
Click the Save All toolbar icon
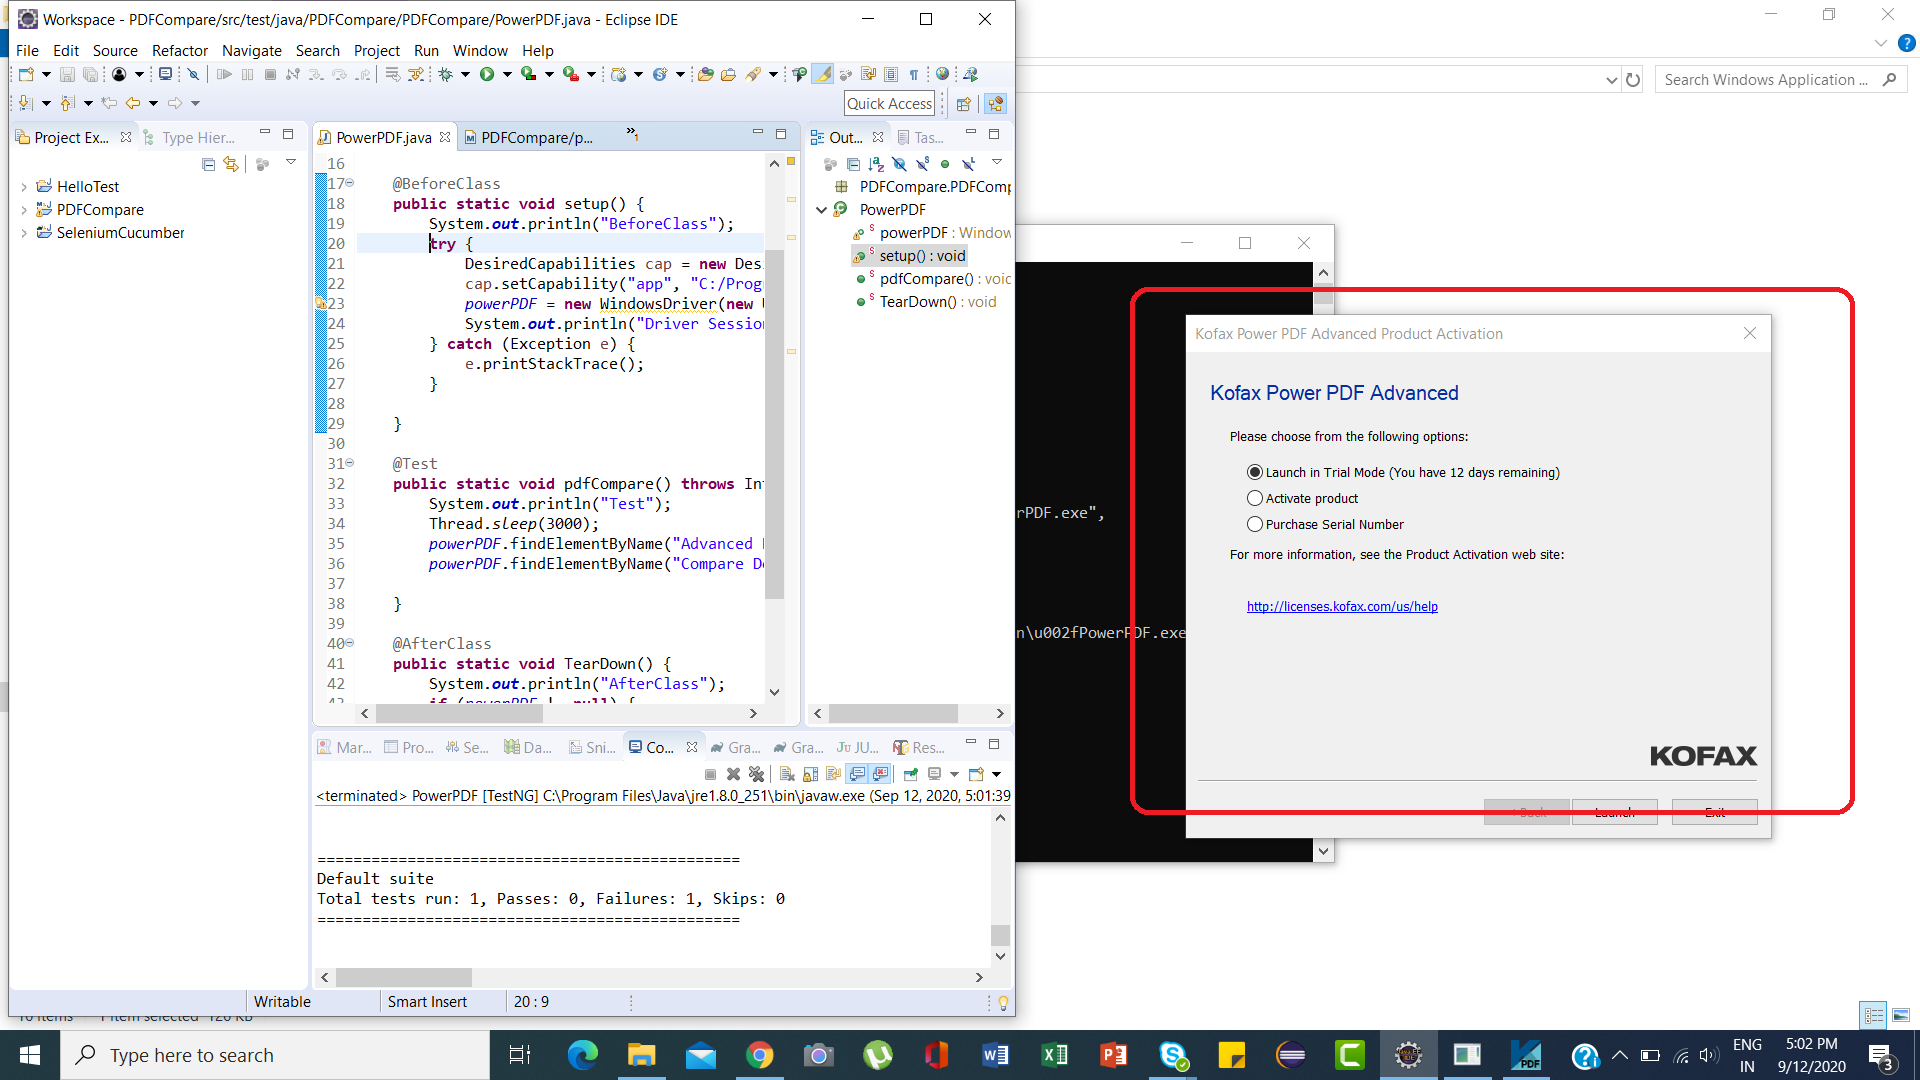(x=90, y=74)
